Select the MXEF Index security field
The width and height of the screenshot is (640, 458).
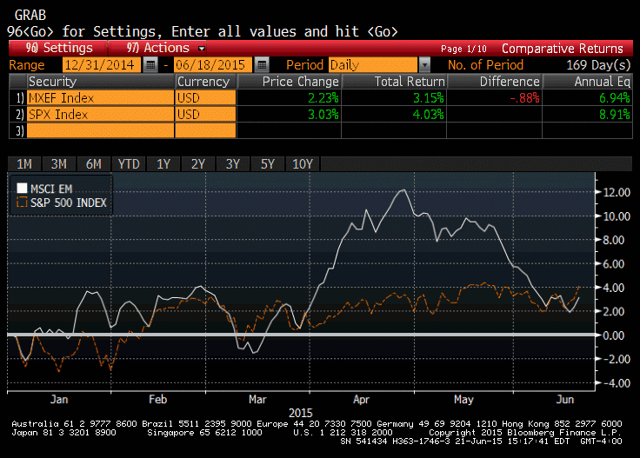click(x=100, y=98)
